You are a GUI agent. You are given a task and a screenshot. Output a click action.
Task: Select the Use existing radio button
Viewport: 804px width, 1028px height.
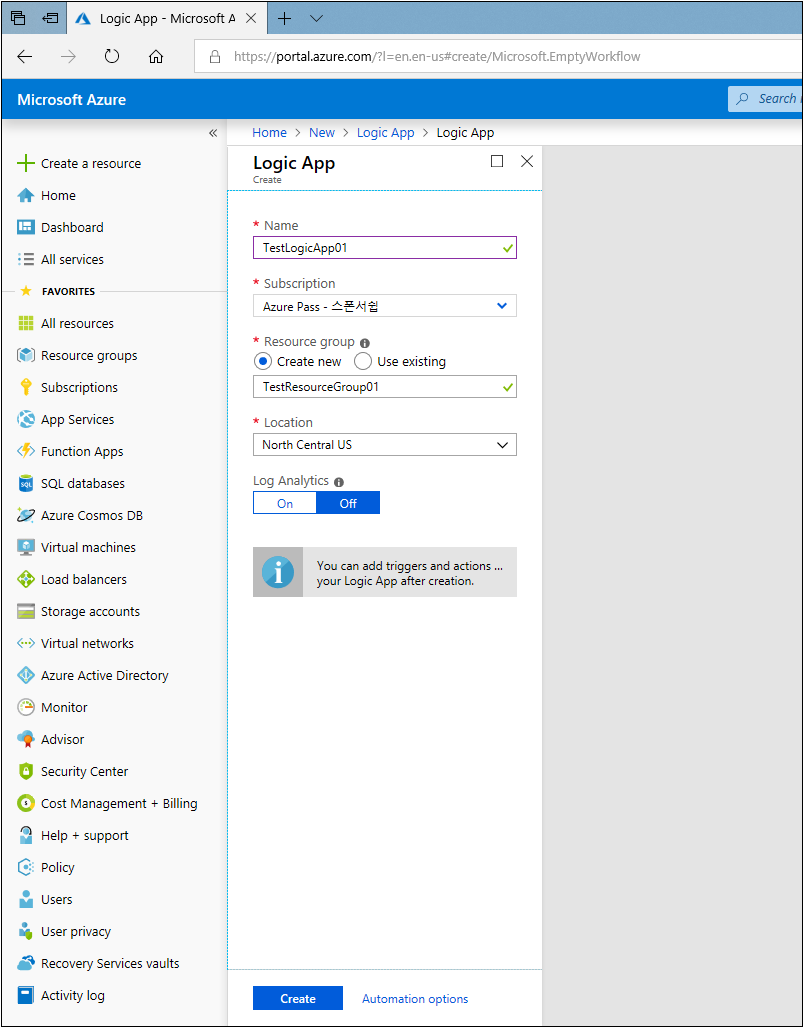pos(363,361)
